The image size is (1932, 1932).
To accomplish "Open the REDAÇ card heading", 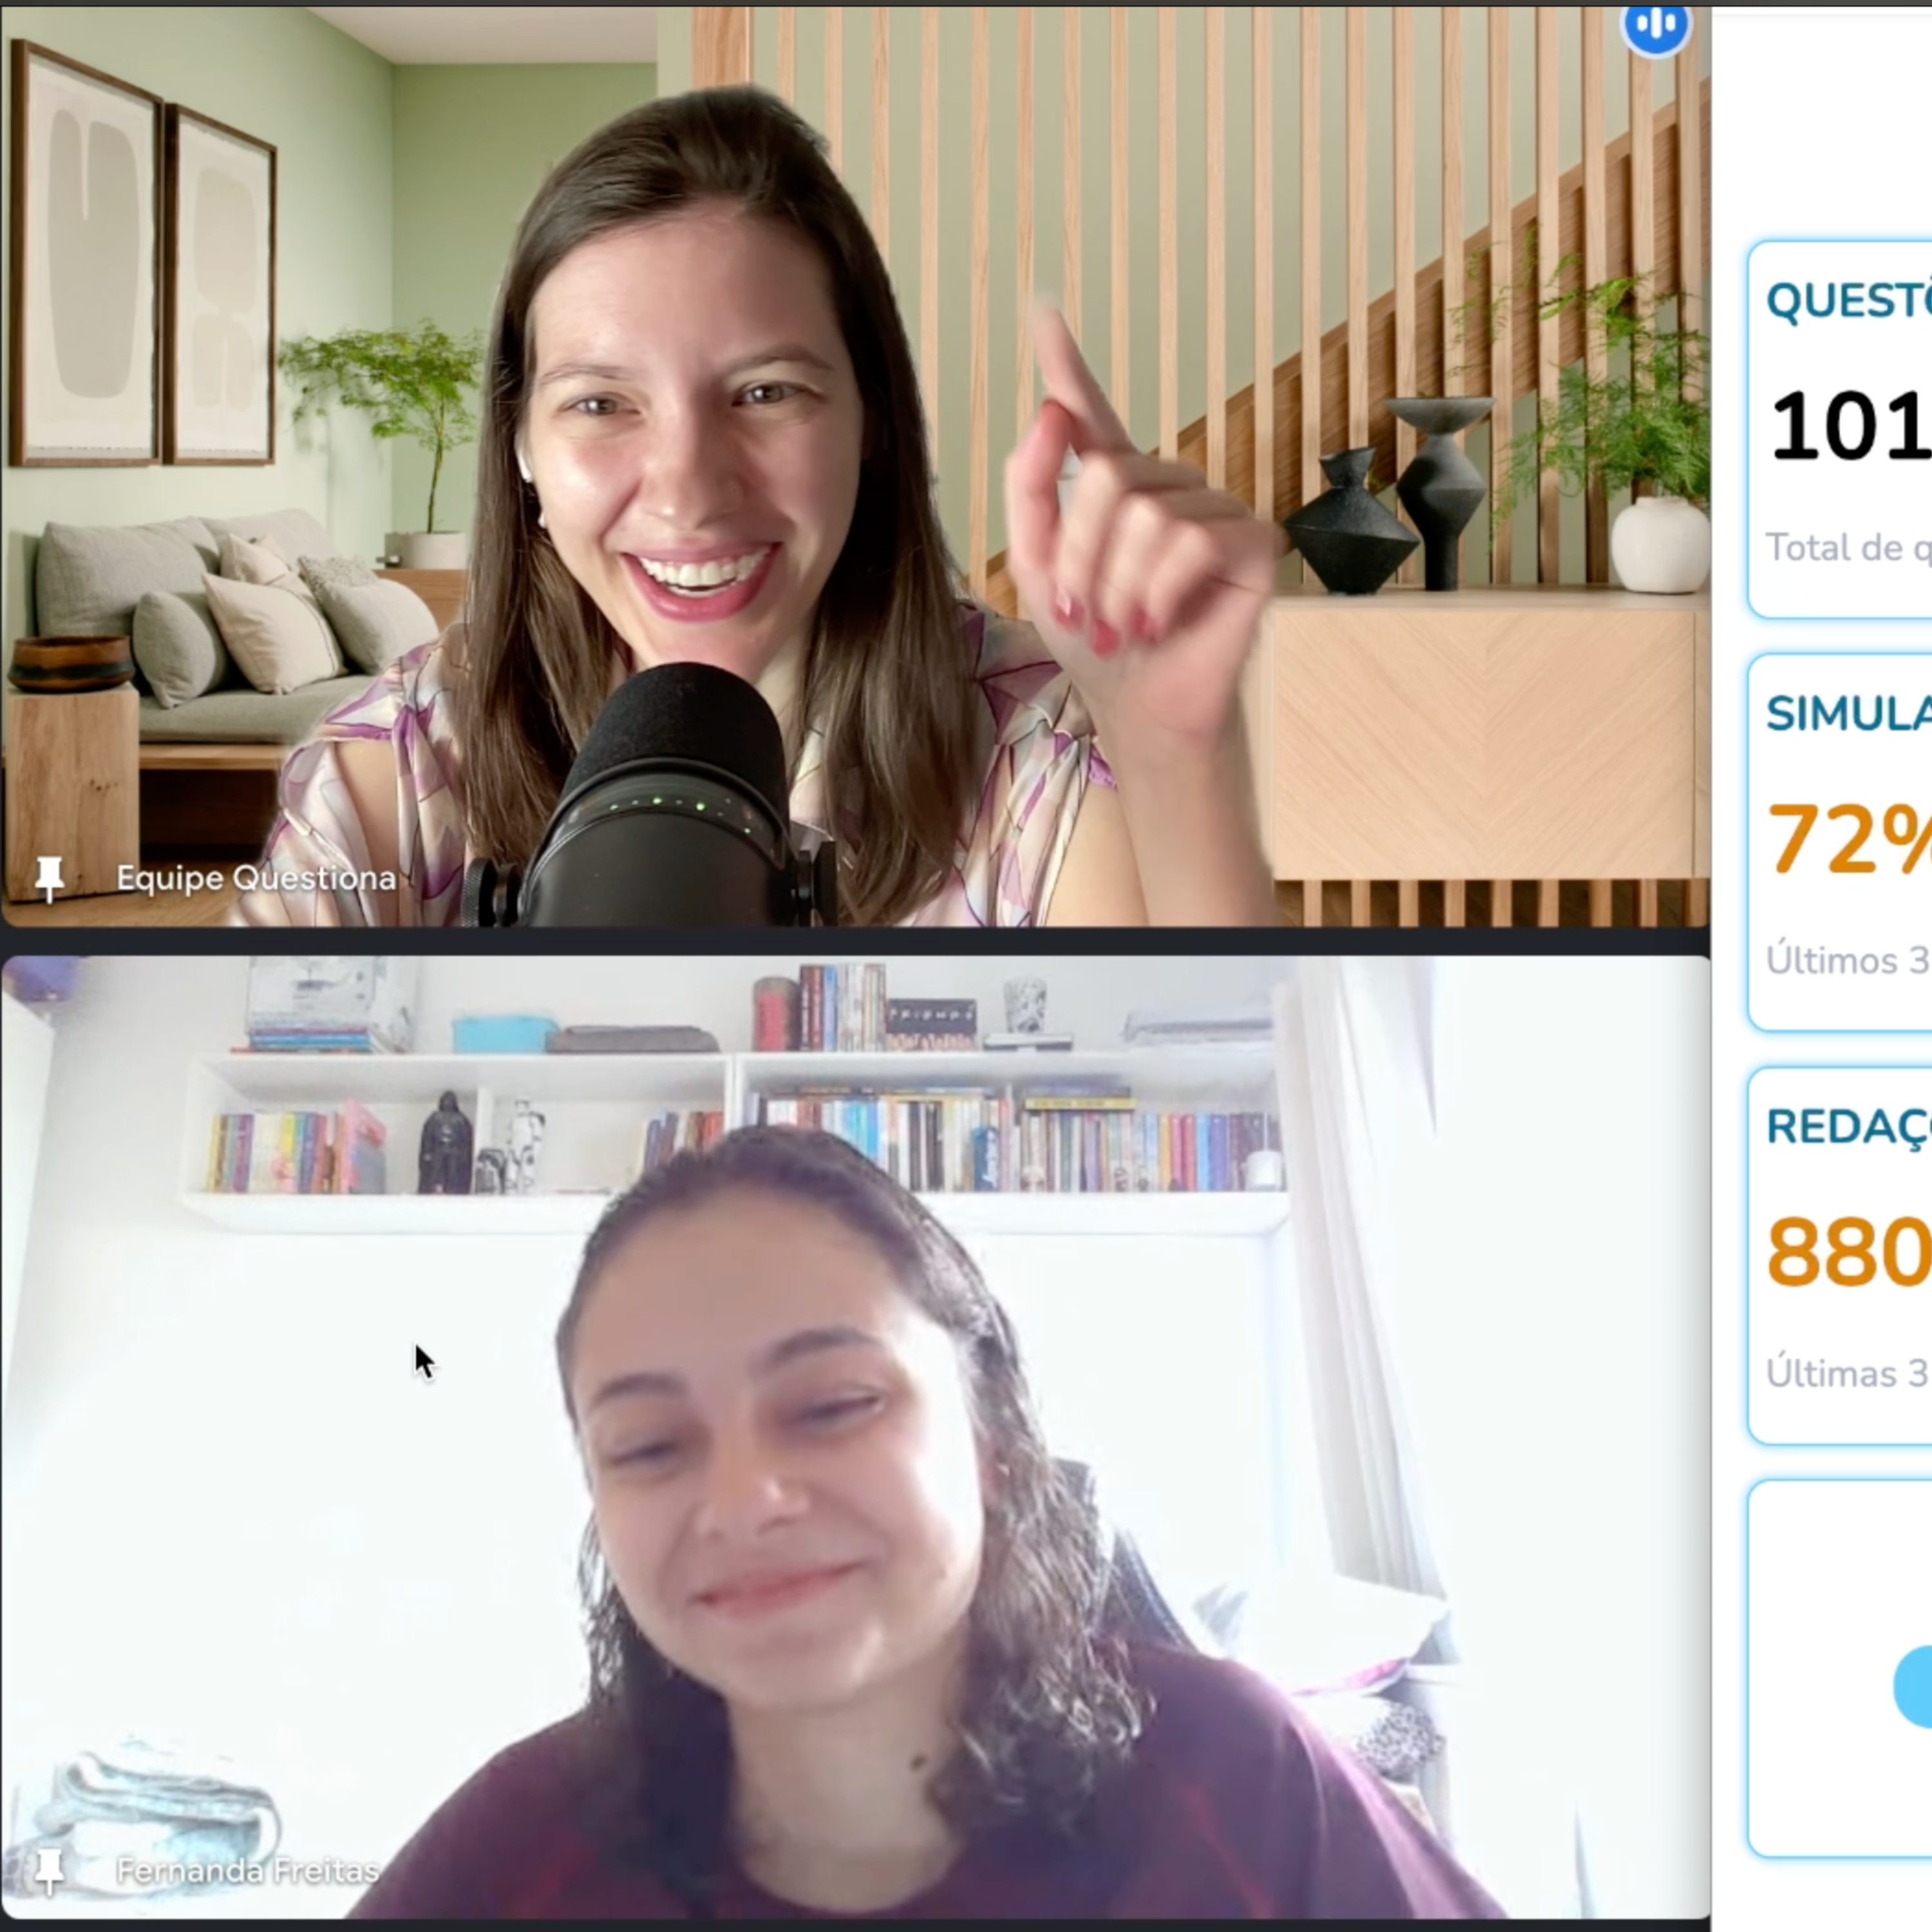I will pos(1848,1127).
